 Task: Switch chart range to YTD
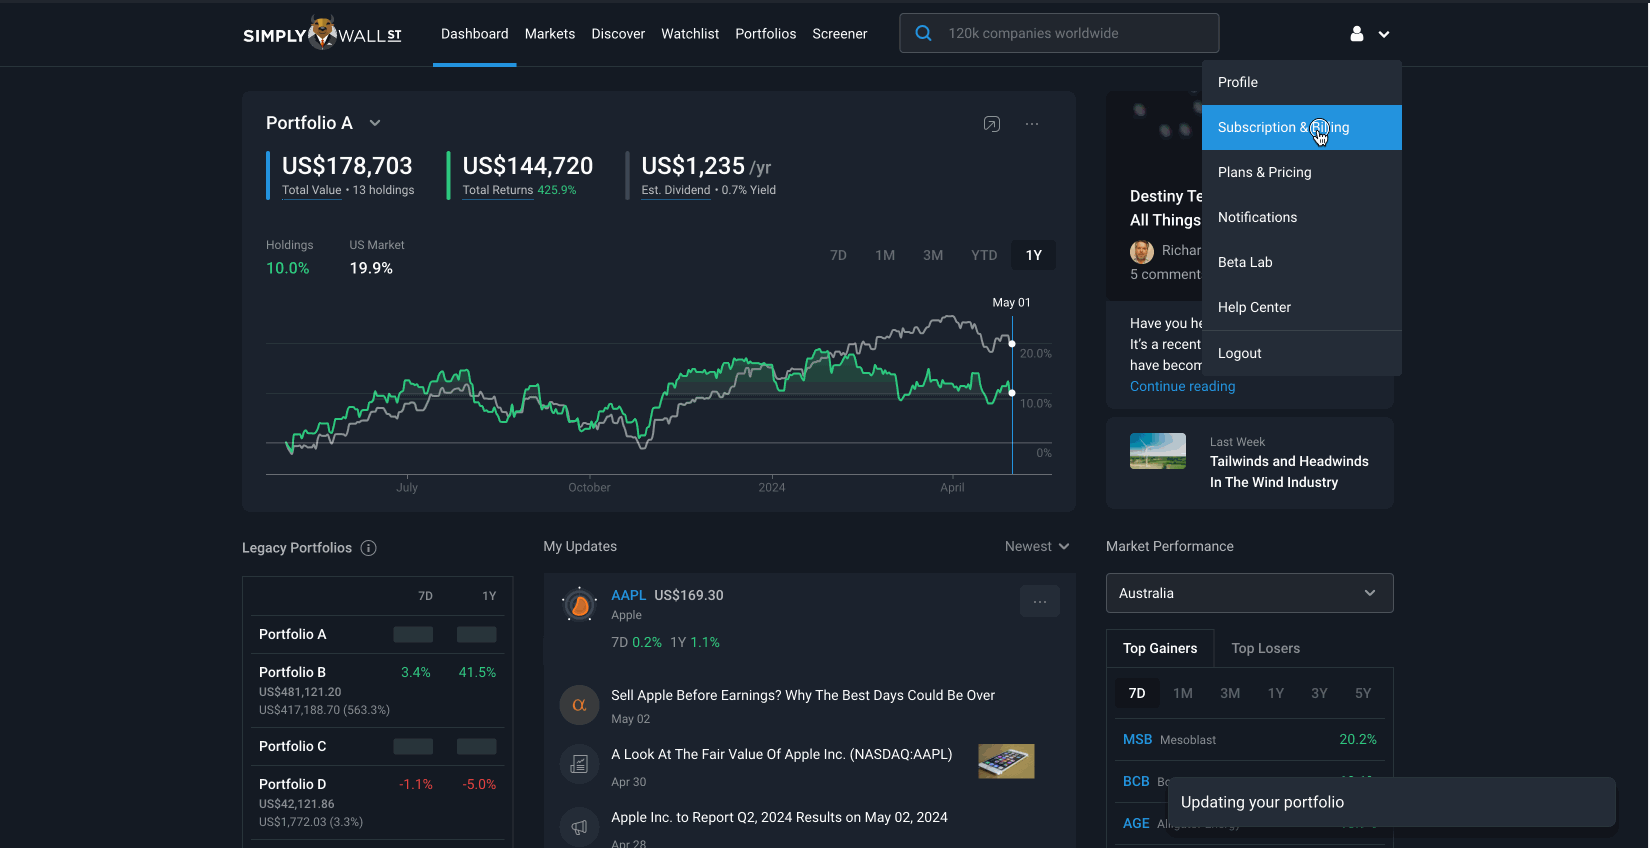[x=984, y=255]
